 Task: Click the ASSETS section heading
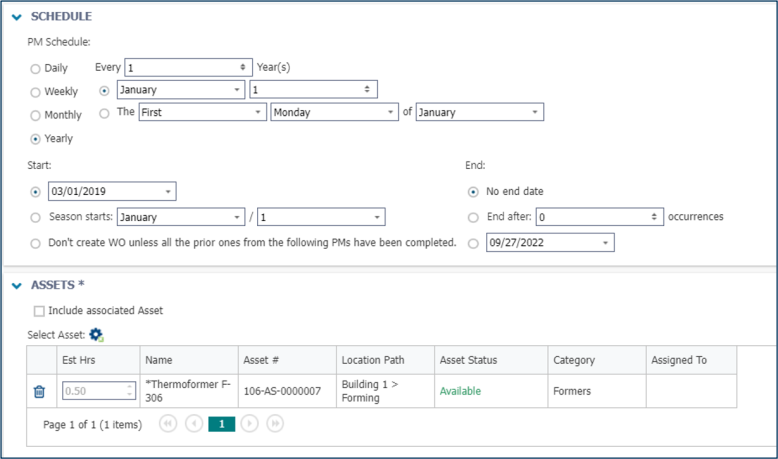click(58, 285)
